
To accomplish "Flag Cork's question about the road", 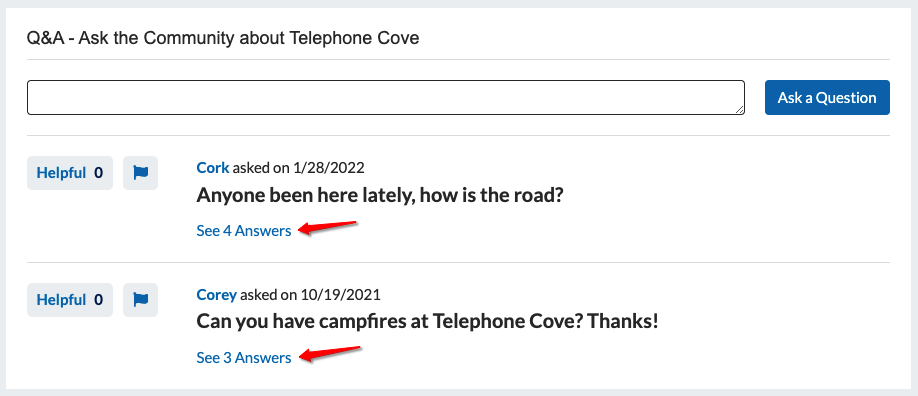I will (x=141, y=173).
